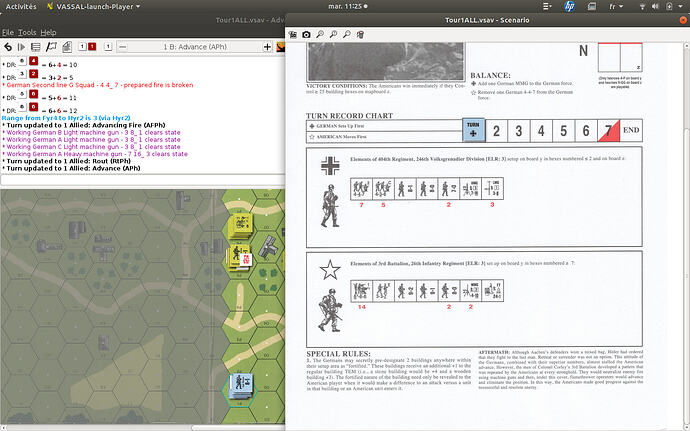This screenshot has width=690, height=431.
Task: Click the orange icon right of plus
Action: click(x=280, y=47)
